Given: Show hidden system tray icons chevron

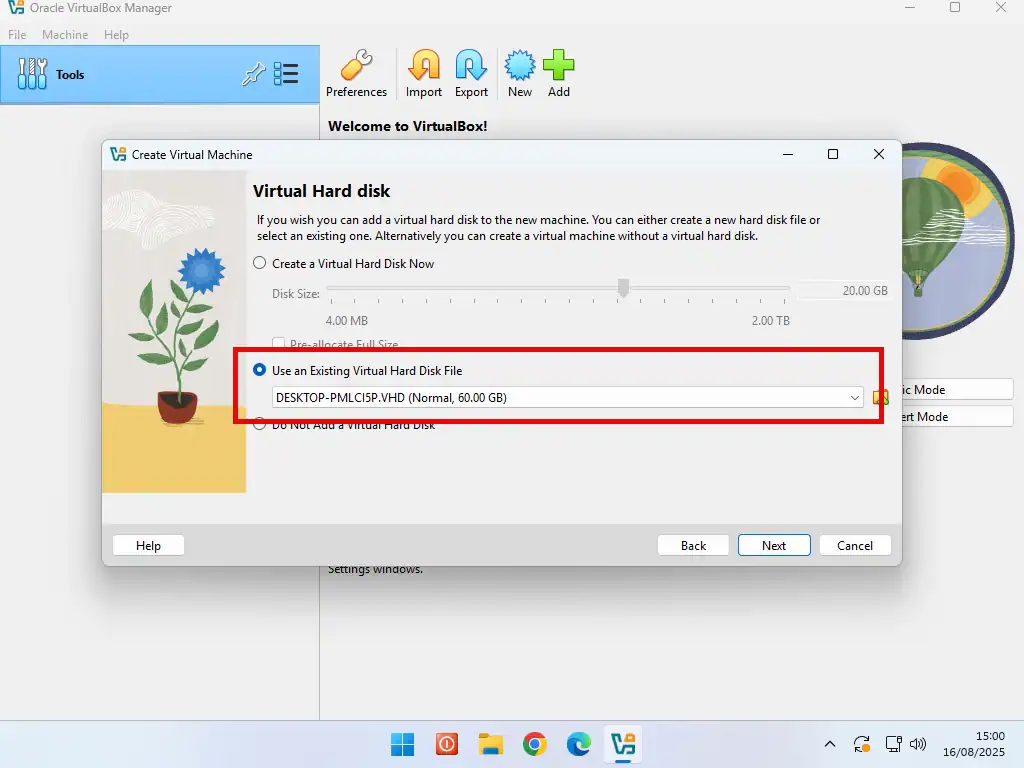Looking at the screenshot, I should point(829,744).
